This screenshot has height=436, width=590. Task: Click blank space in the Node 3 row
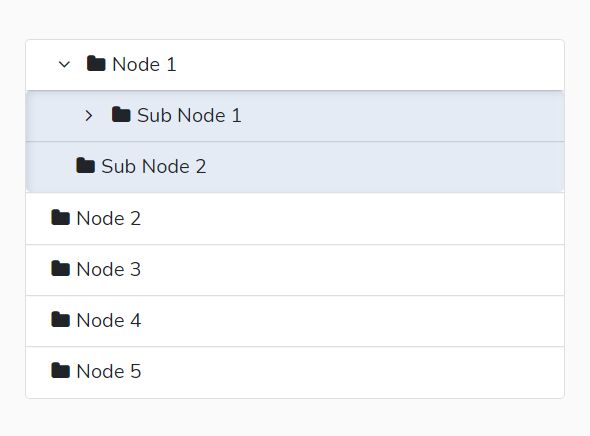tap(354, 270)
